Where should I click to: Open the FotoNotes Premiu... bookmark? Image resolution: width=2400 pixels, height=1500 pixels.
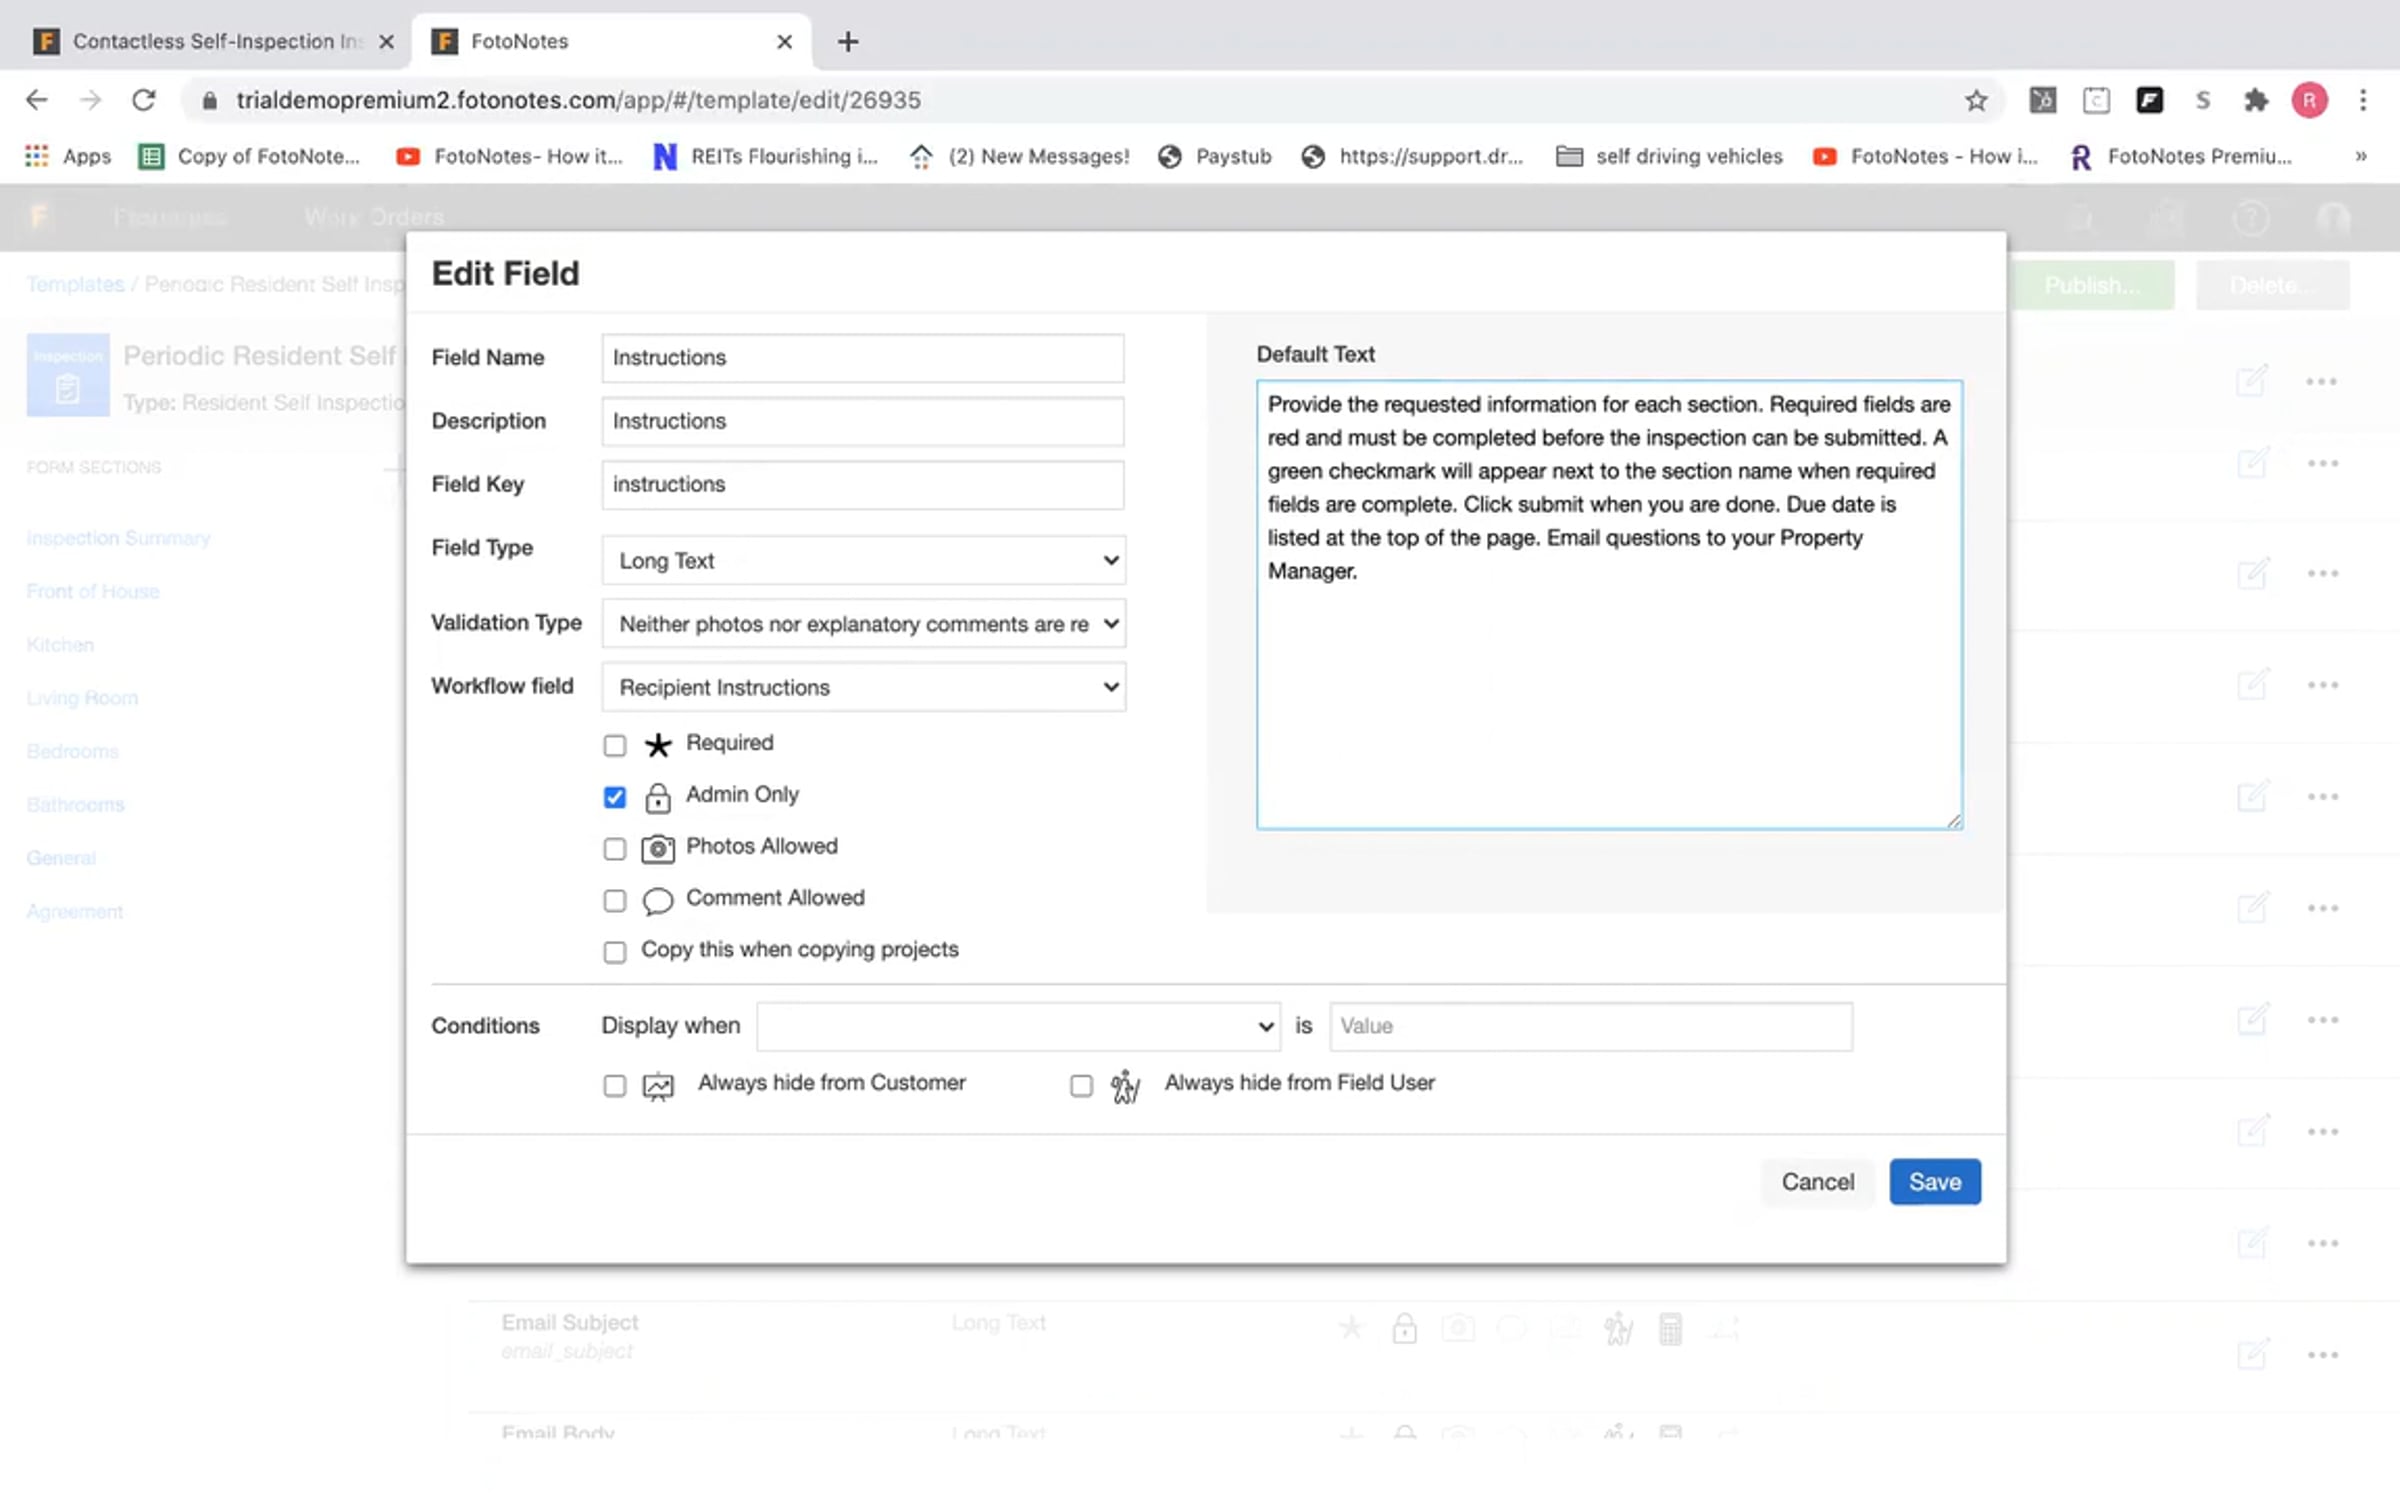point(2181,156)
